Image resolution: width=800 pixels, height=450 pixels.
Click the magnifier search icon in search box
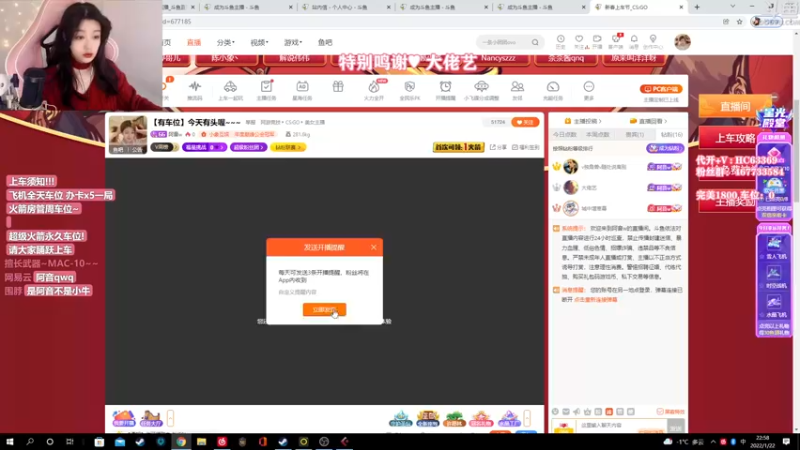point(535,42)
